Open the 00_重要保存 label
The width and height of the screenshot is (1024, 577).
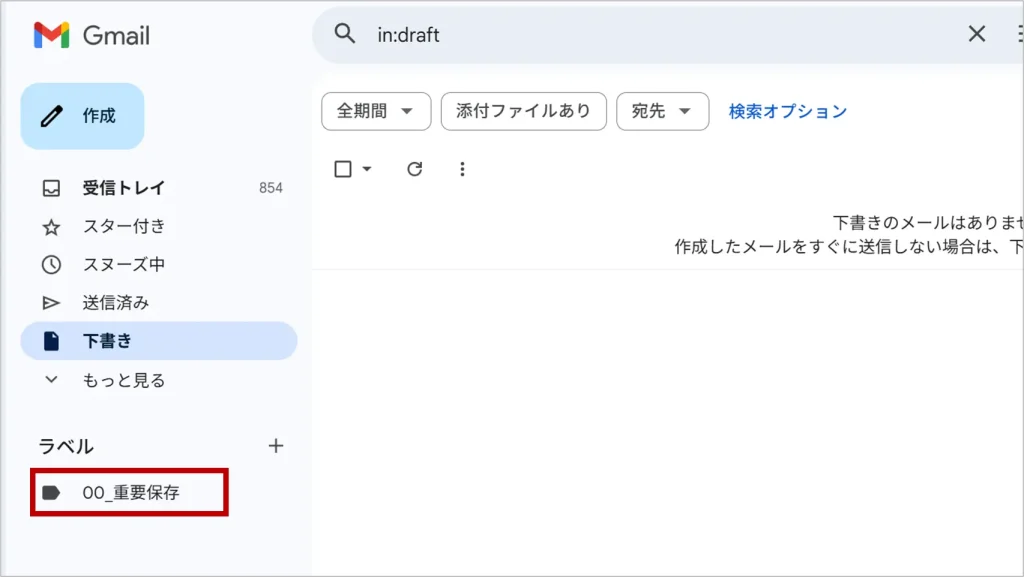tap(130, 492)
